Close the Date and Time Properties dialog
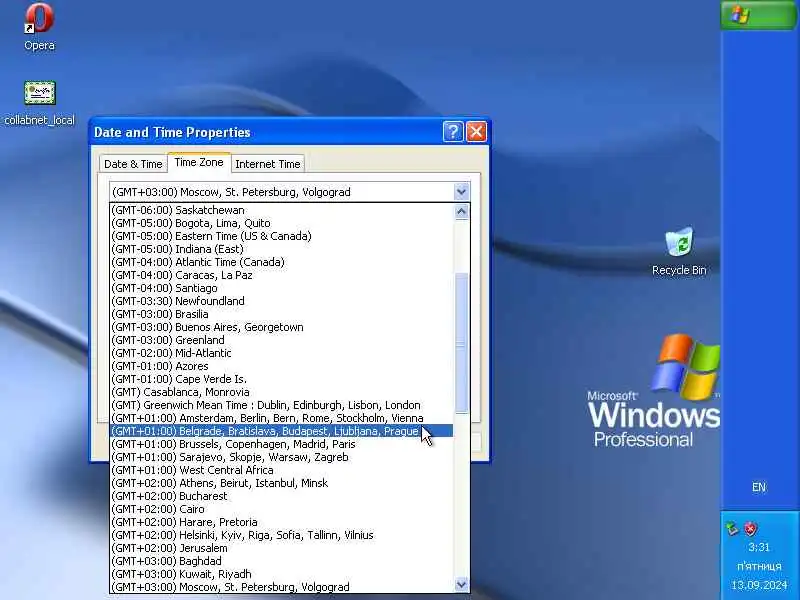The image size is (800, 600). coord(477,132)
